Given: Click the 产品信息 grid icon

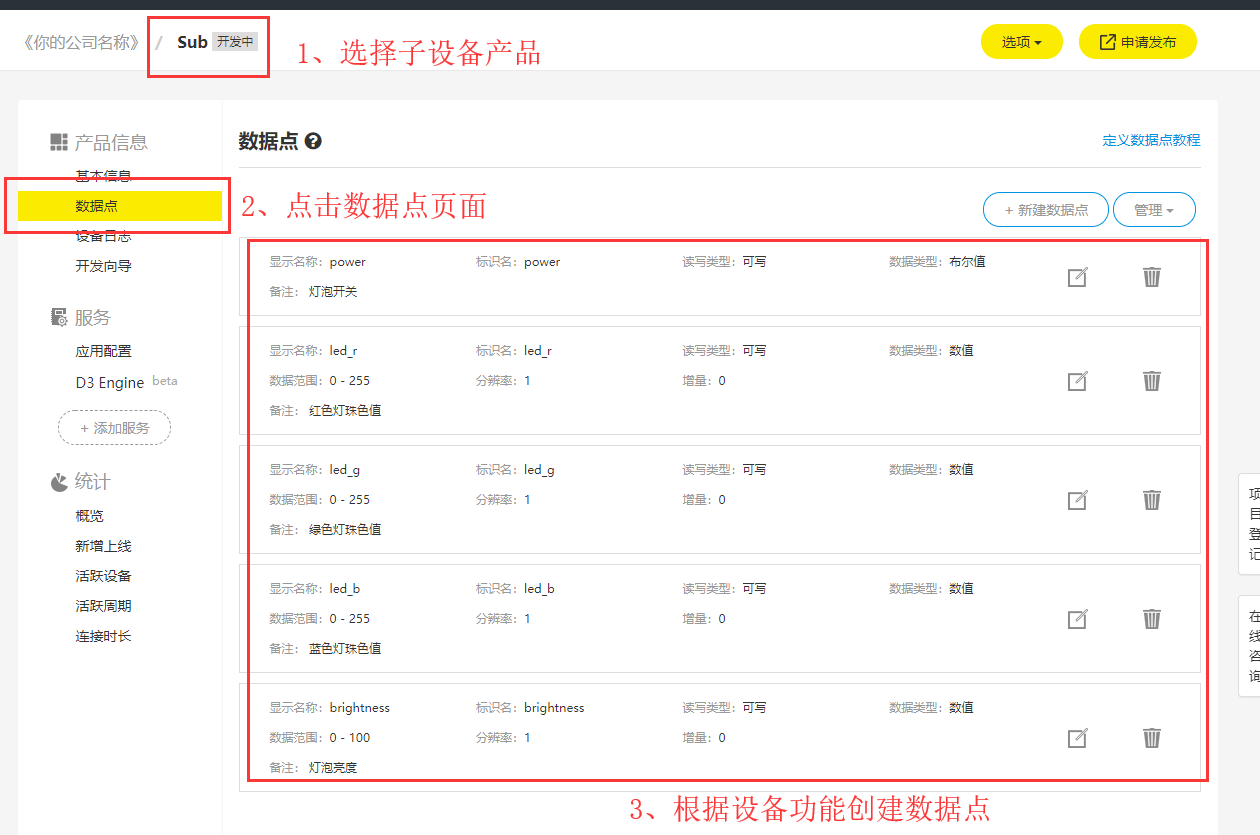Looking at the screenshot, I should (59, 142).
